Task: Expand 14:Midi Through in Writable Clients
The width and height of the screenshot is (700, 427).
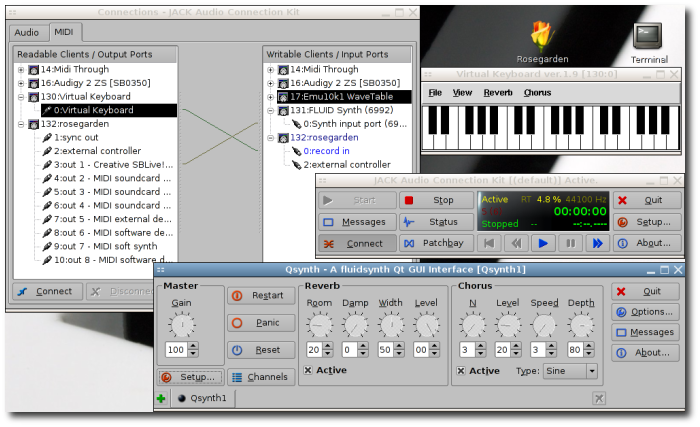Action: click(271, 69)
